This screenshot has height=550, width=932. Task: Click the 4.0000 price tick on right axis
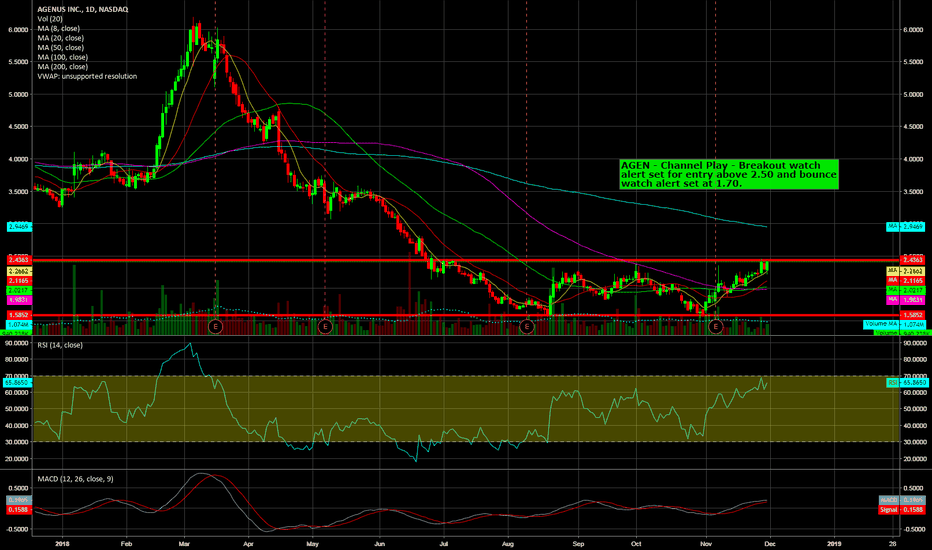(x=913, y=159)
